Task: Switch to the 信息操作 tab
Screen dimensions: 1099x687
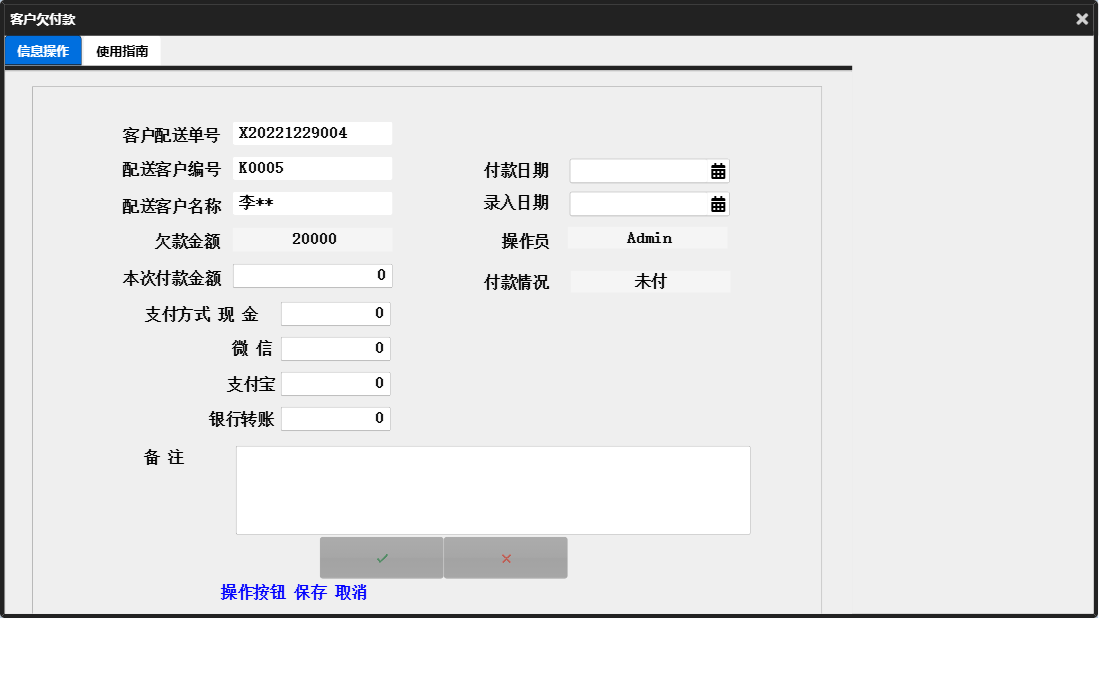Action: [42, 50]
